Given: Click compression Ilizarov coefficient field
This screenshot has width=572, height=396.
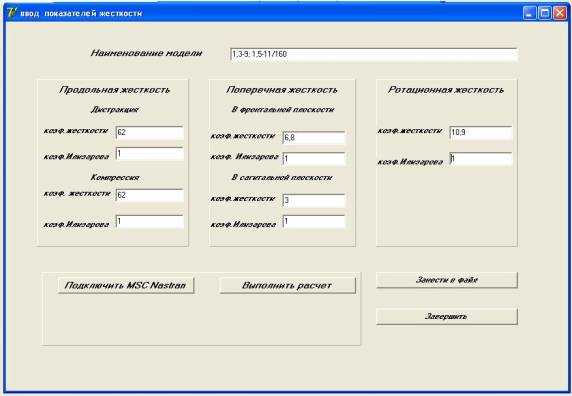Looking at the screenshot, I should (150, 221).
